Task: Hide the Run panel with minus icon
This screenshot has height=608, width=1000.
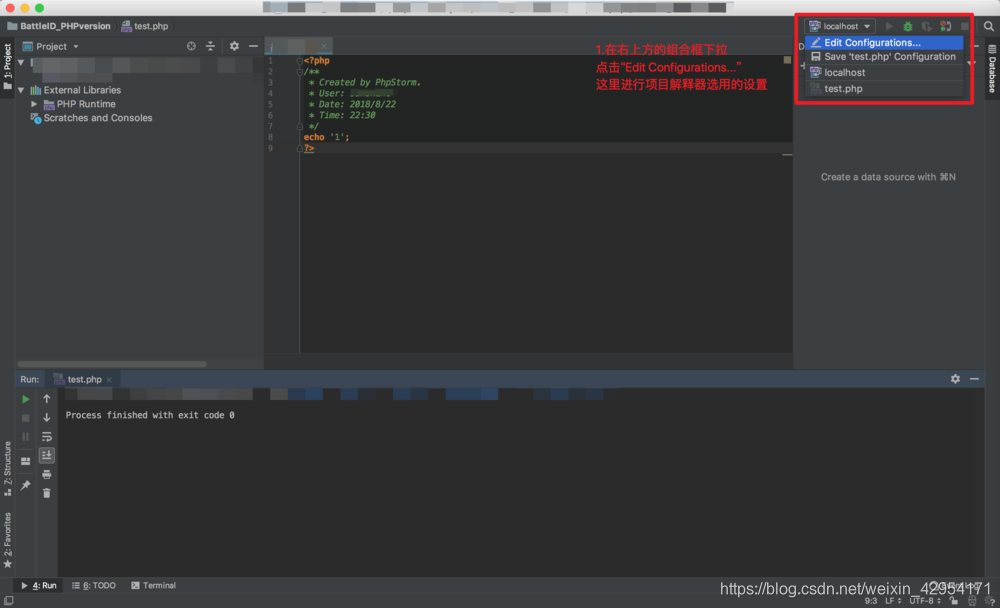Action: pyautogui.click(x=974, y=379)
